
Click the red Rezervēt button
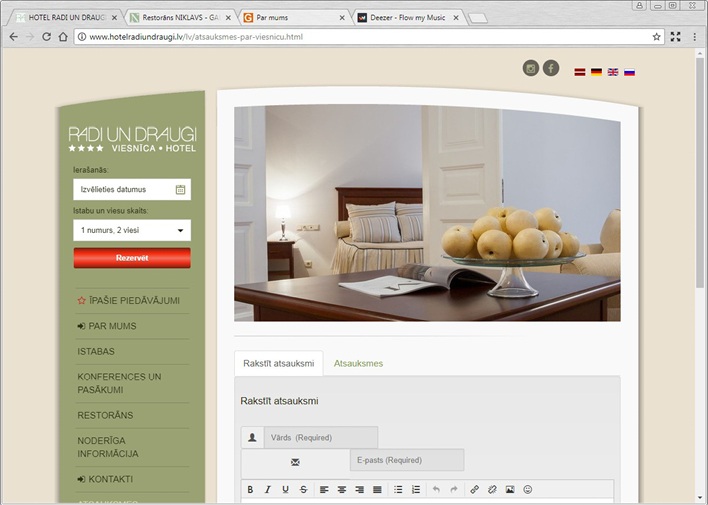pyautogui.click(x=132, y=258)
